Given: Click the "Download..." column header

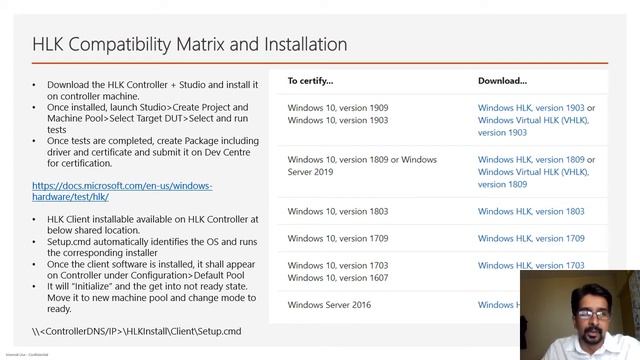Looking at the screenshot, I should (x=502, y=81).
